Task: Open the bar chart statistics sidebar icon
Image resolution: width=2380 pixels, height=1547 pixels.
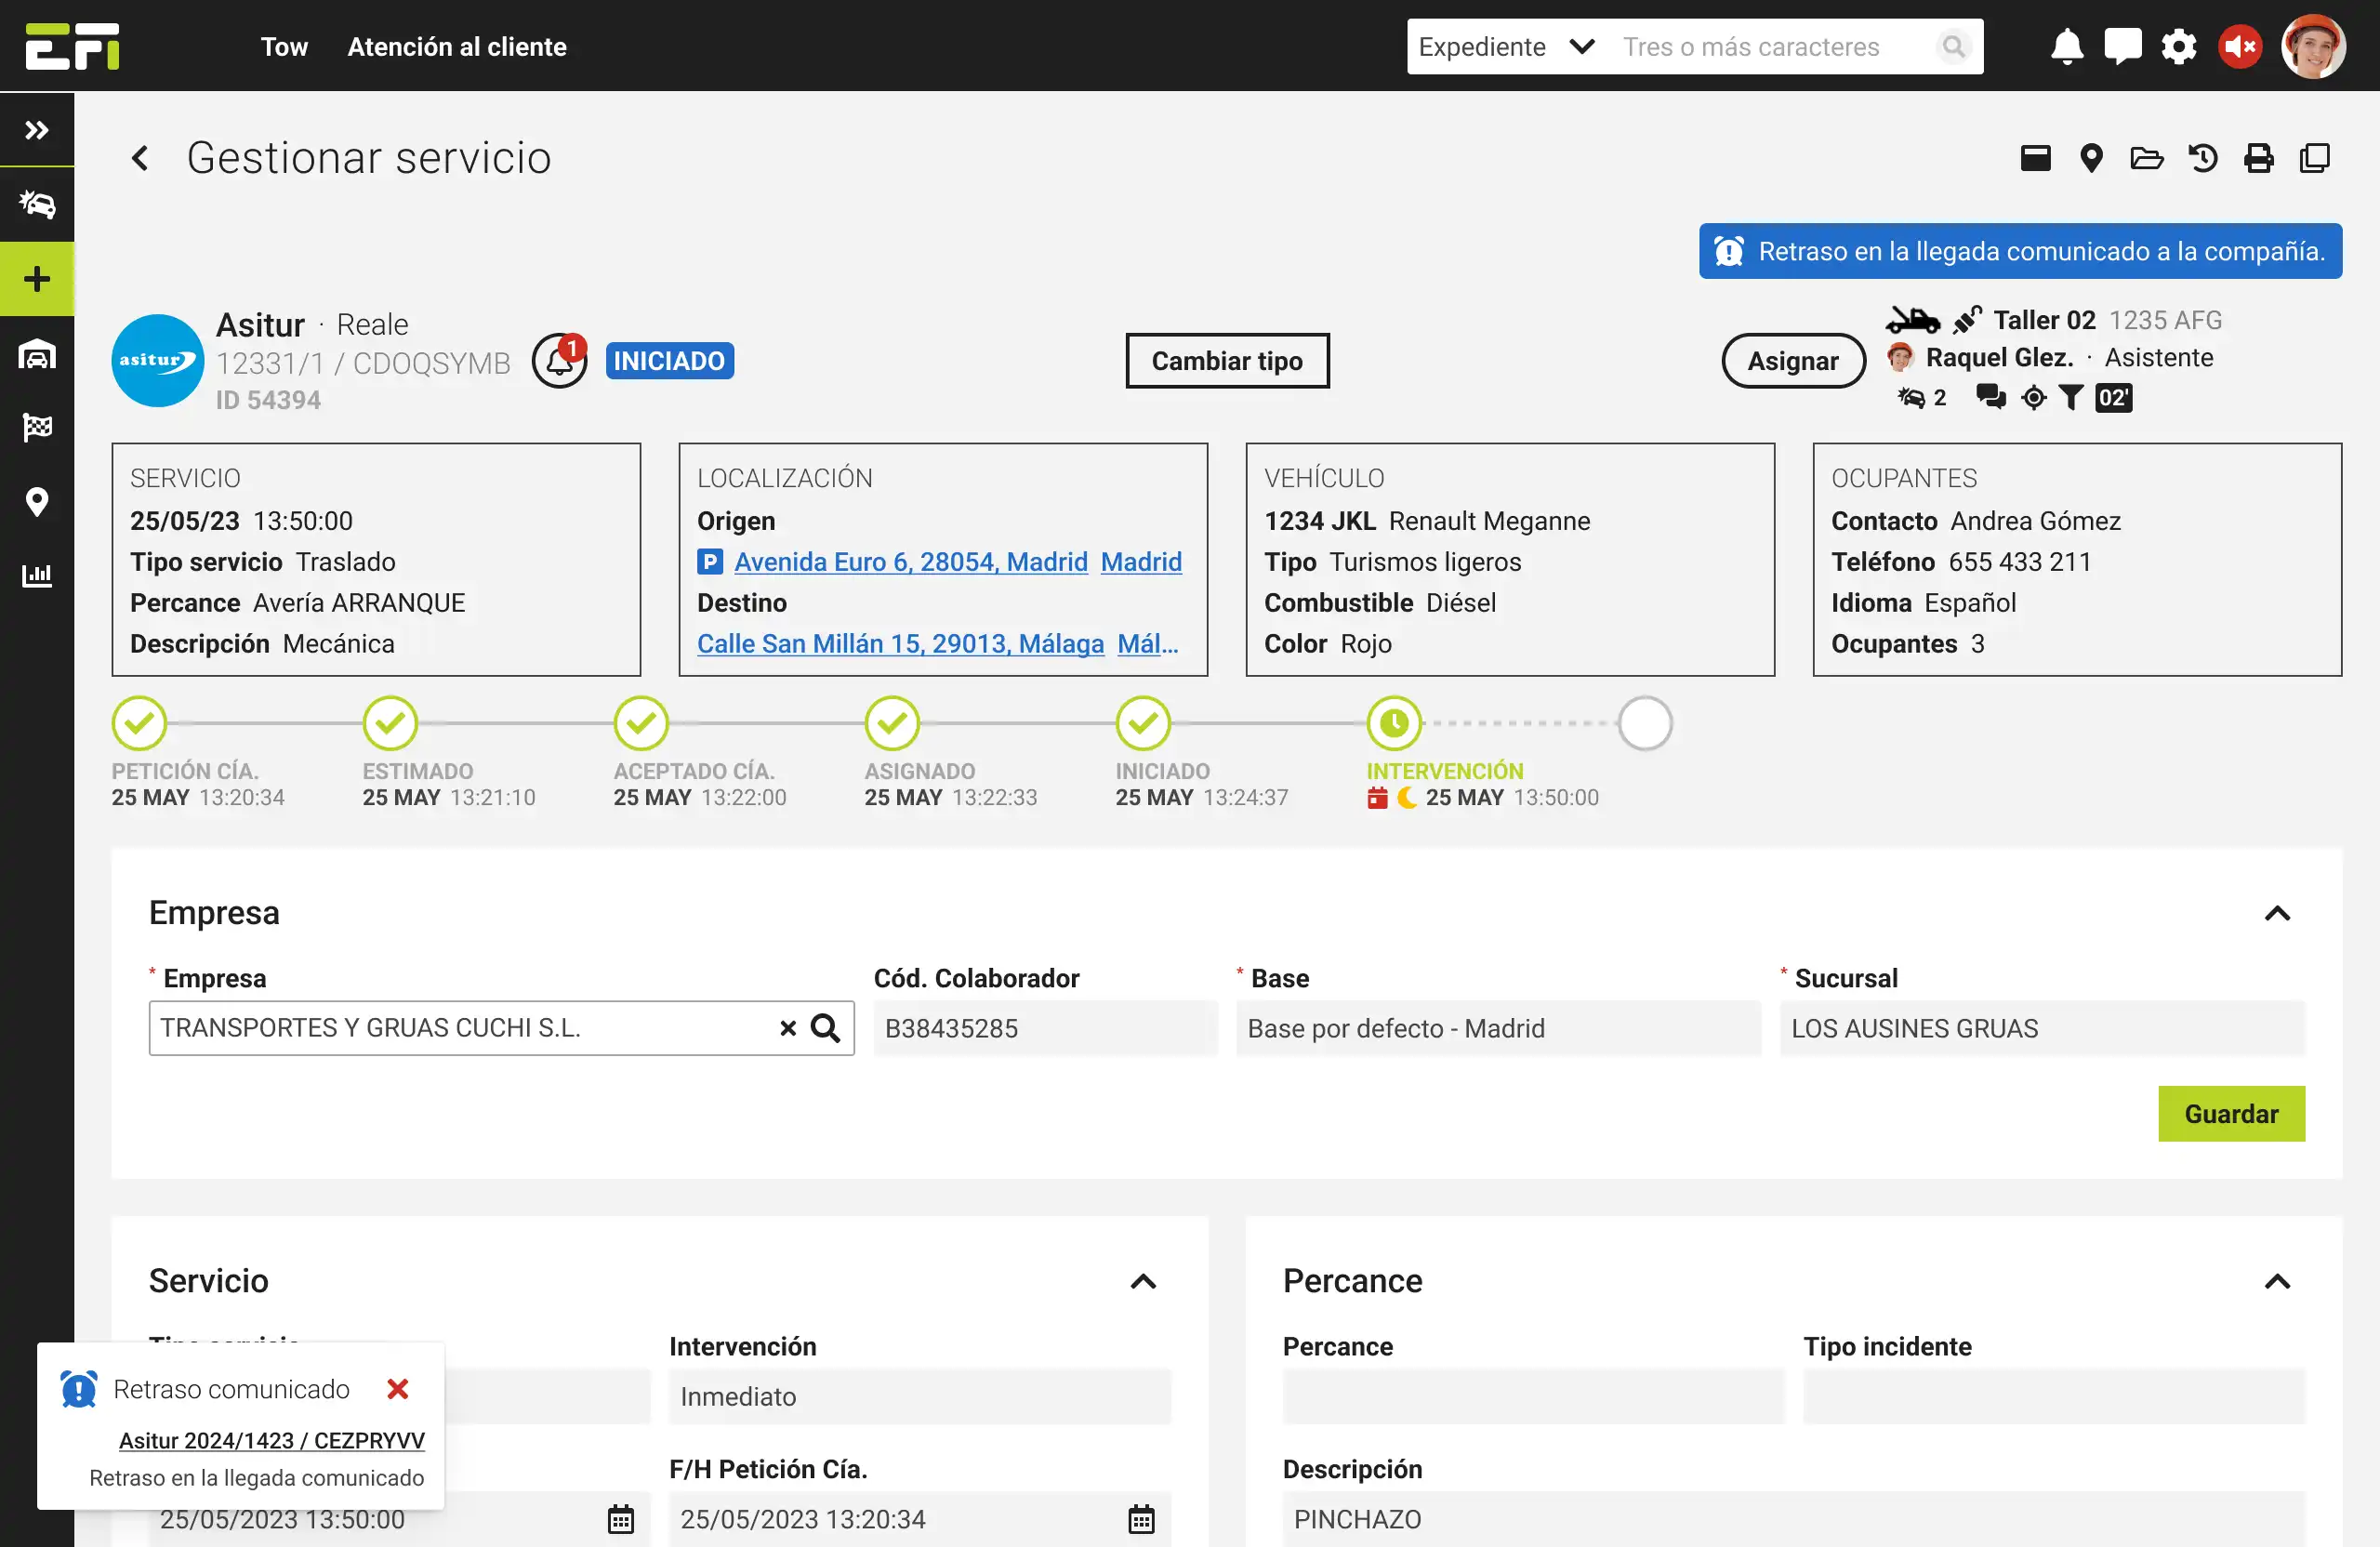Action: tap(37, 575)
